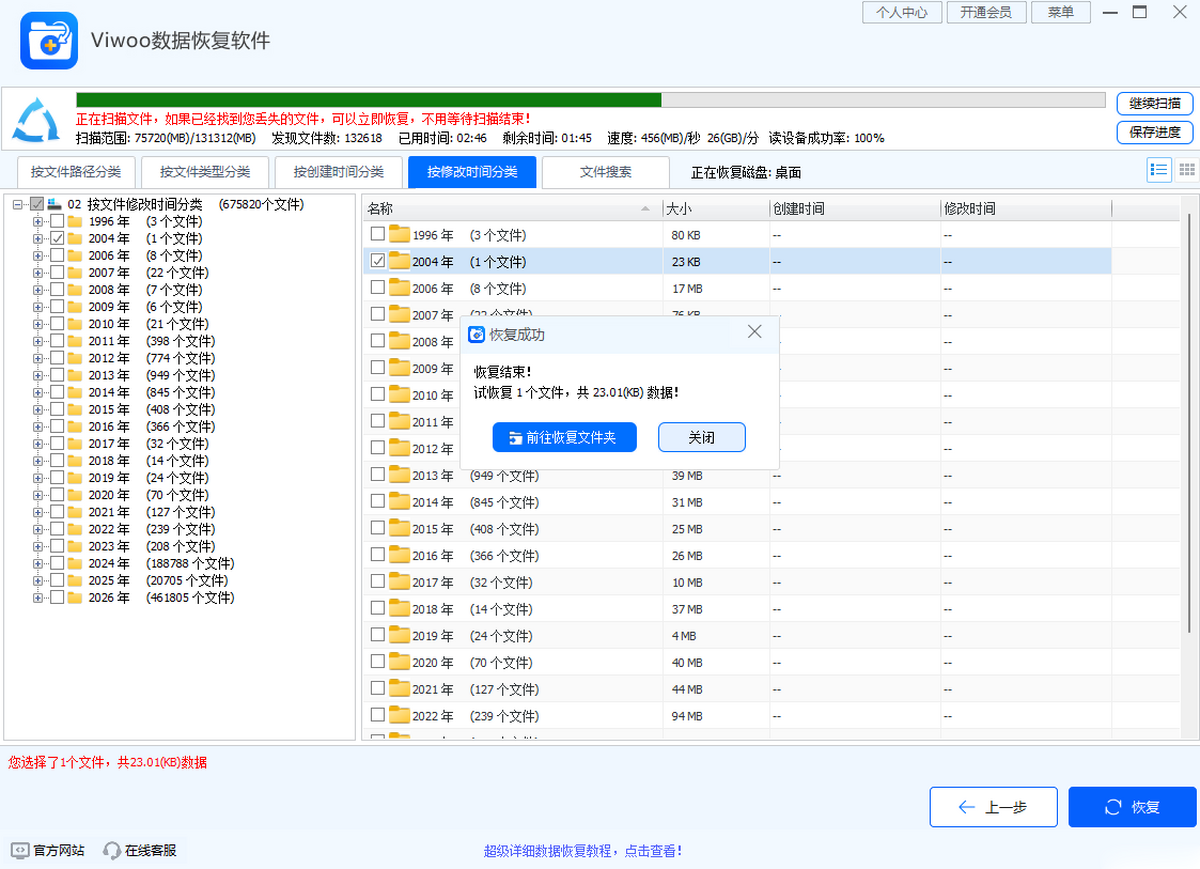Expand the 2016 年 tree node

click(38, 426)
